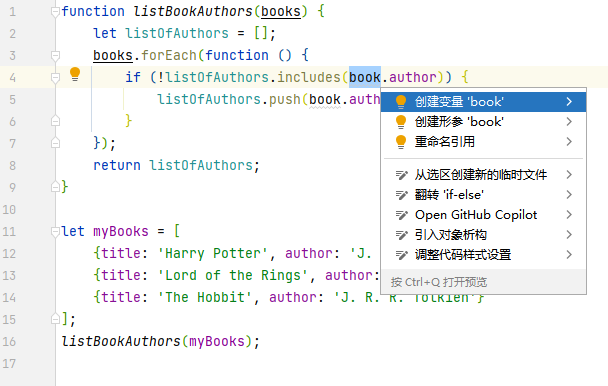This screenshot has height=386, width=608.
Task: Select the "翻转 'if-else'" action
Action: (483, 194)
